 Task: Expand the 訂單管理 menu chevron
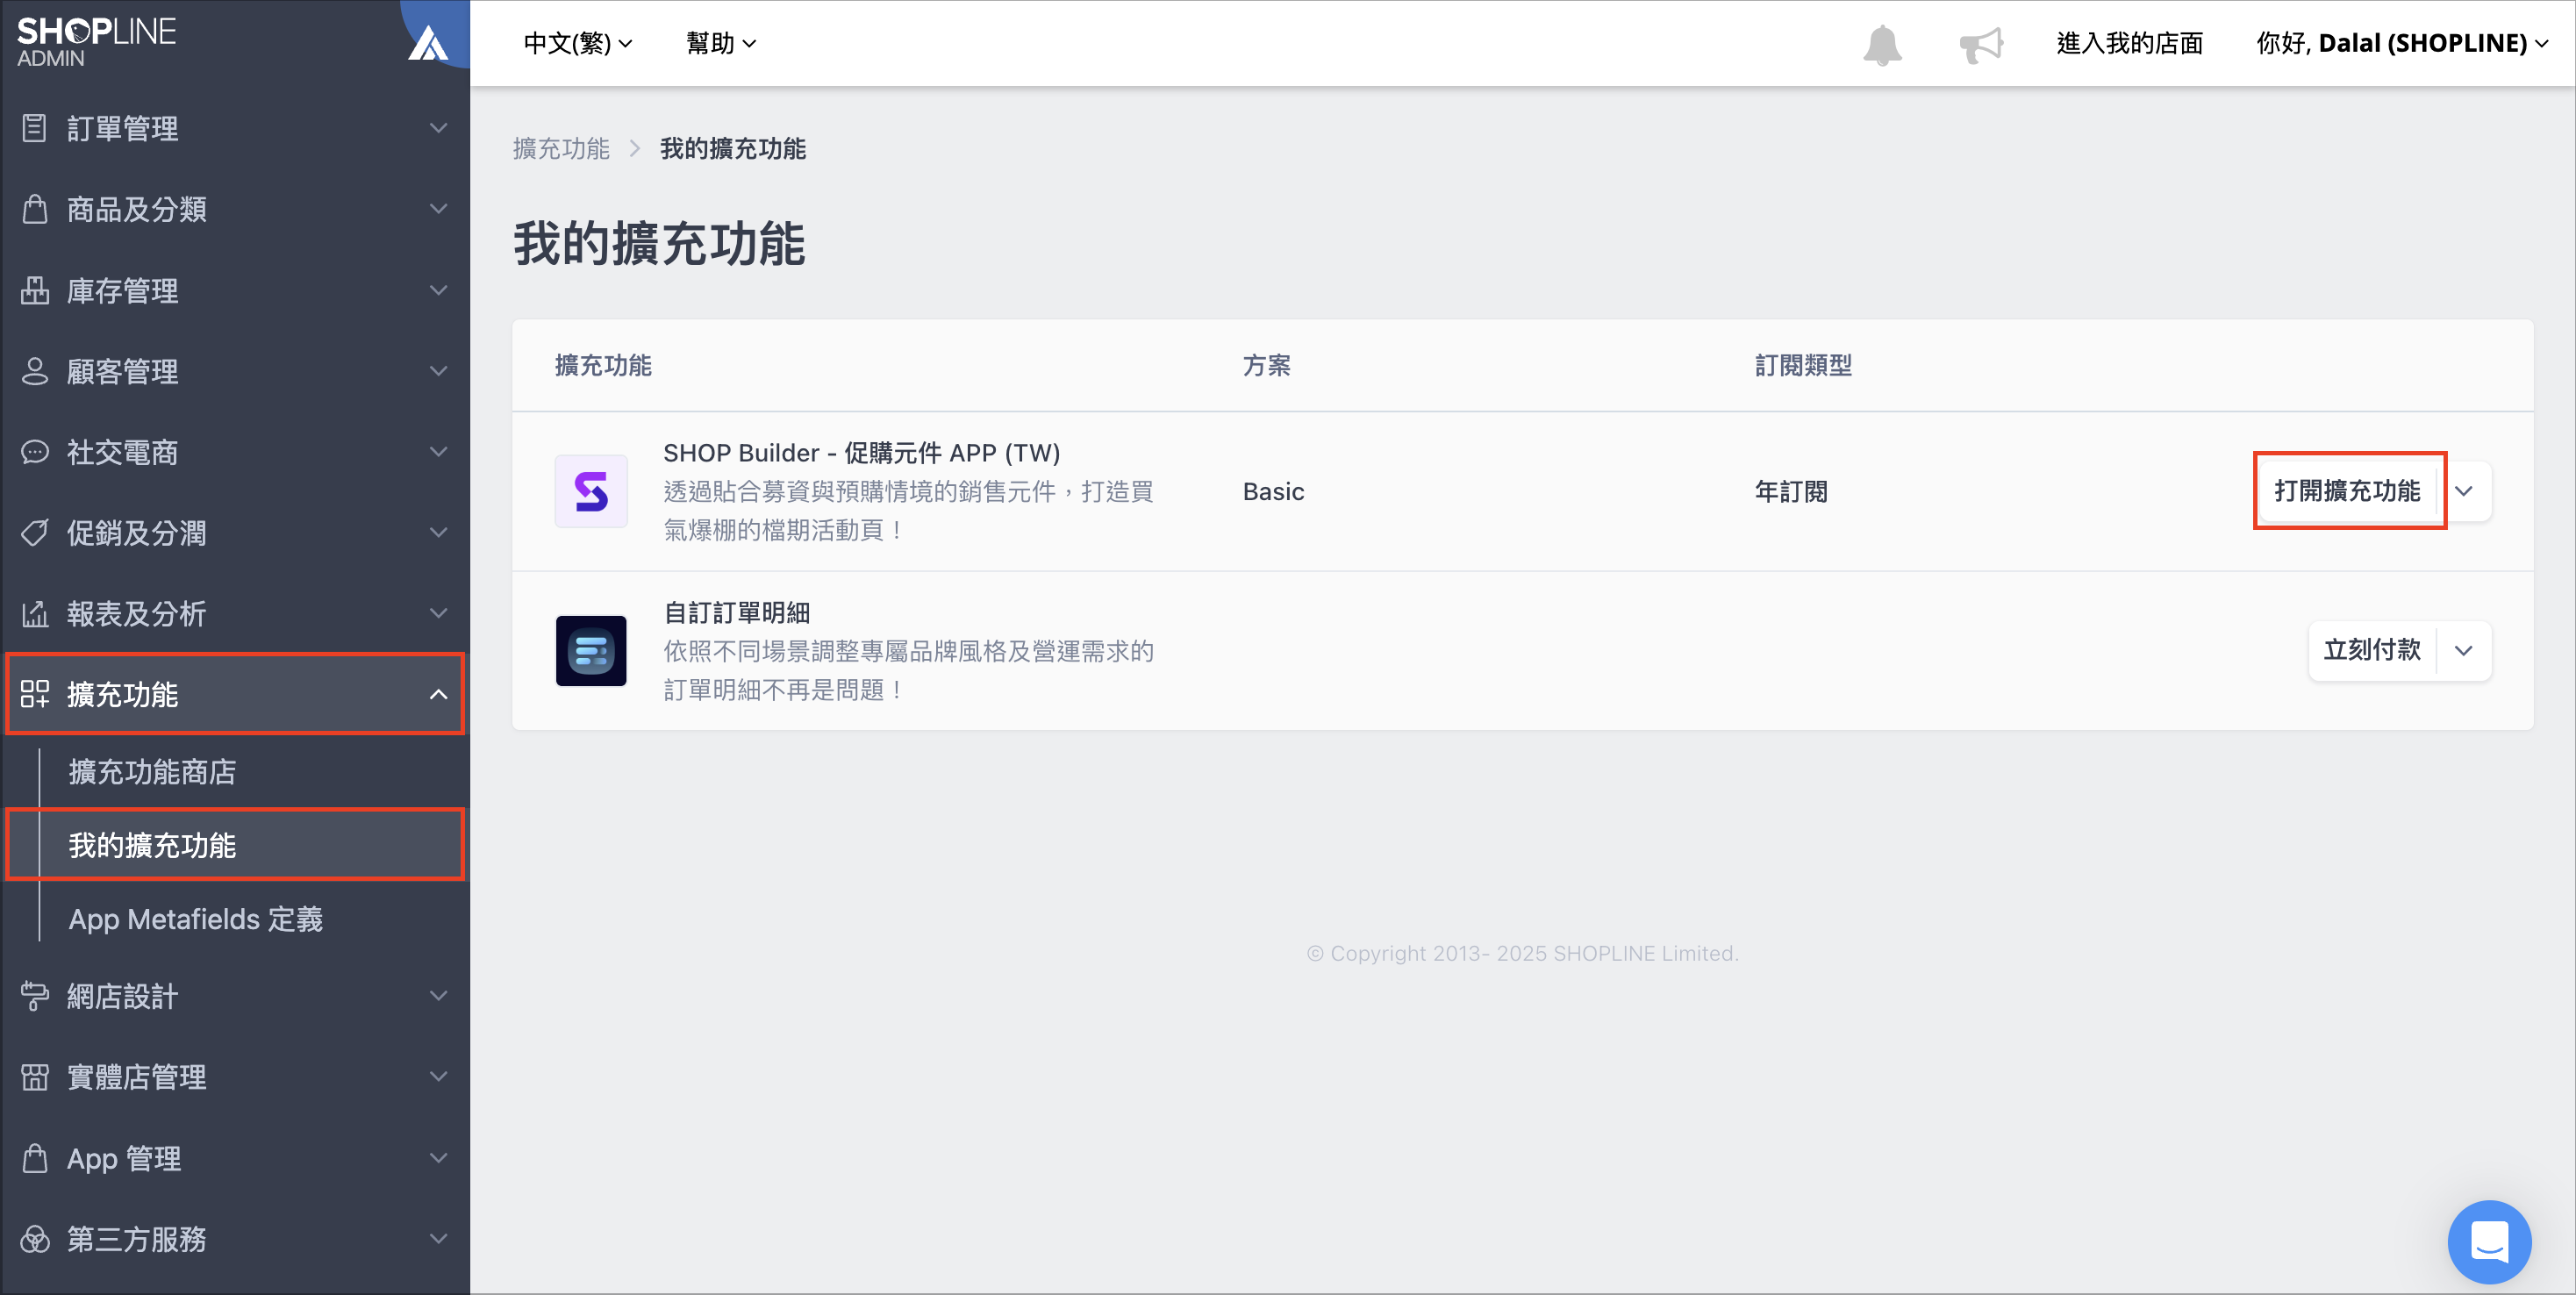point(438,128)
